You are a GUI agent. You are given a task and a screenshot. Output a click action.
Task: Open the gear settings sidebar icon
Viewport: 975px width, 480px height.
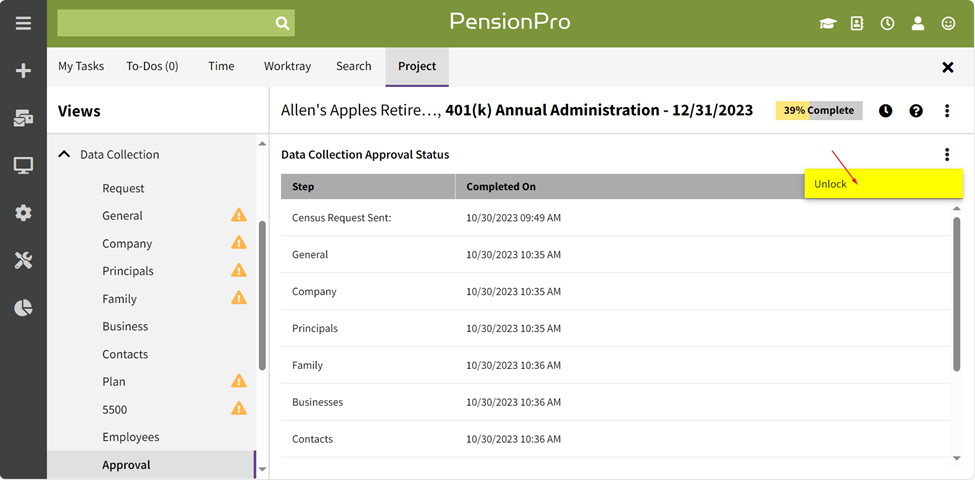coord(23,213)
